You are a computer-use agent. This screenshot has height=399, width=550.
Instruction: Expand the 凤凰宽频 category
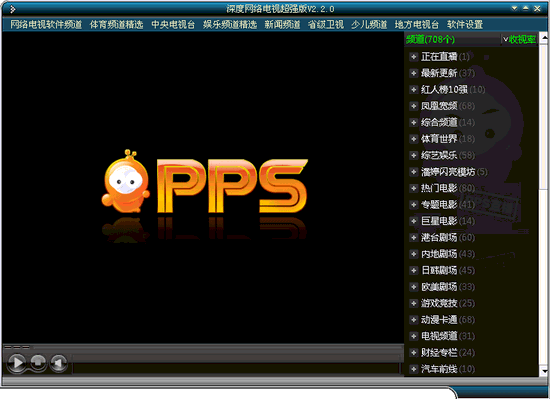click(x=414, y=106)
